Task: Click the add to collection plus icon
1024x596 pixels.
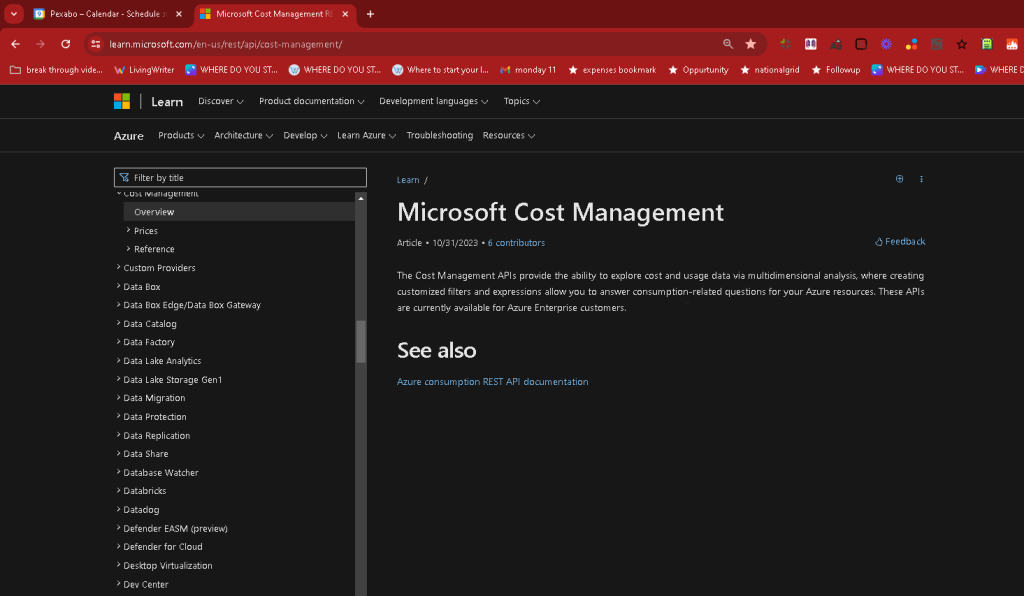Action: 899,179
